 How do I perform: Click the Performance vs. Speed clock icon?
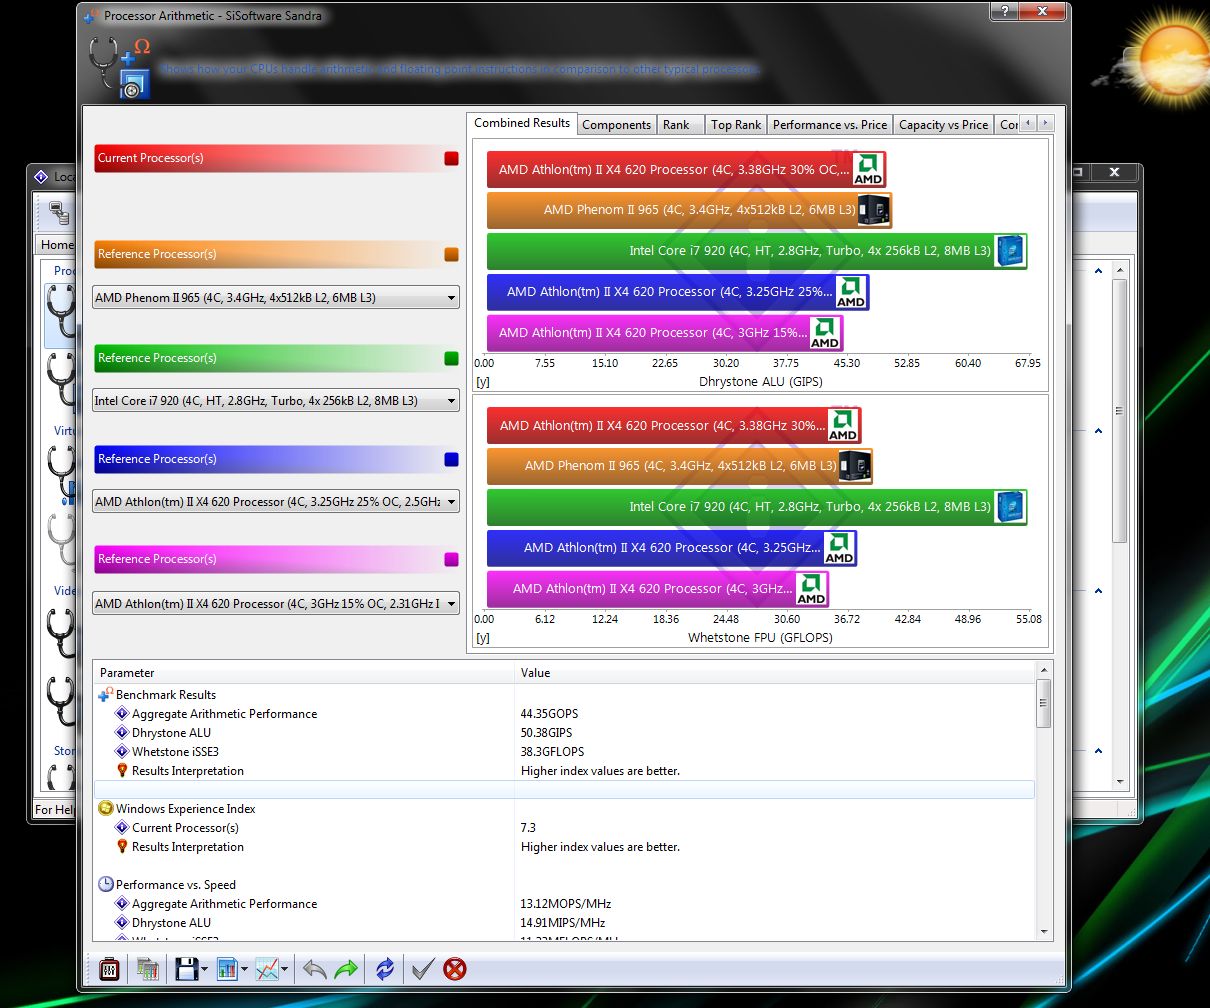(106, 884)
